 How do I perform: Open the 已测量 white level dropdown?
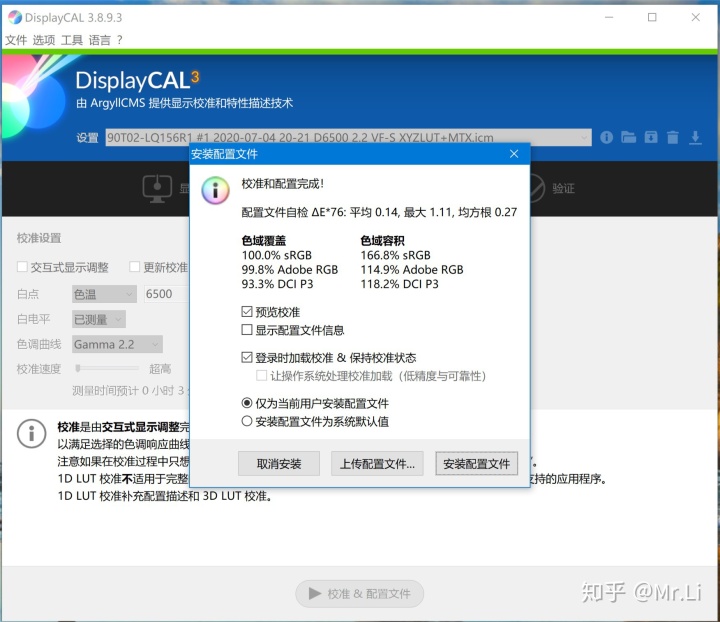click(99, 319)
